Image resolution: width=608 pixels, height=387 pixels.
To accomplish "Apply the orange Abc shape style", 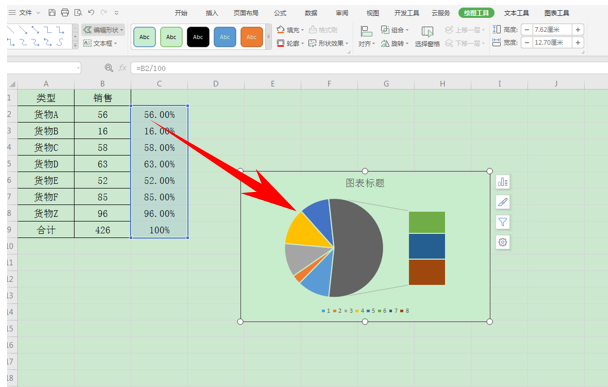I will pos(251,37).
